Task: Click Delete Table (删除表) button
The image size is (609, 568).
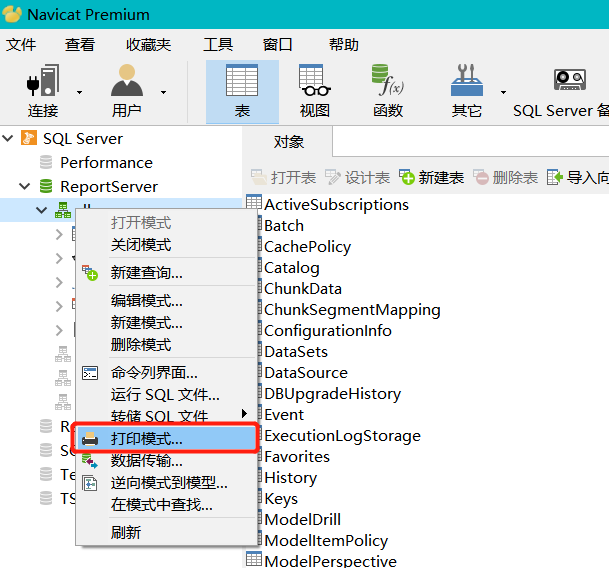Action: point(505,178)
